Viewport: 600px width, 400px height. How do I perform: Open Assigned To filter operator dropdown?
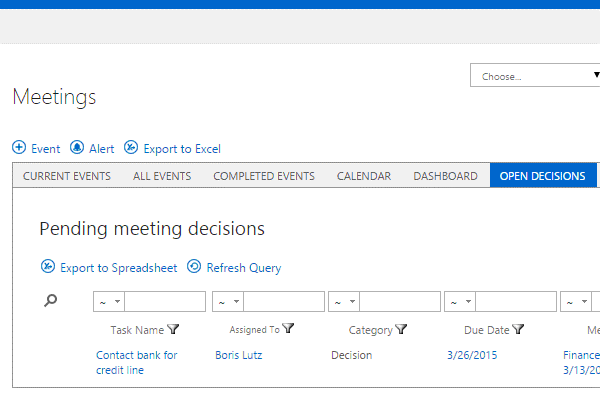coord(228,302)
